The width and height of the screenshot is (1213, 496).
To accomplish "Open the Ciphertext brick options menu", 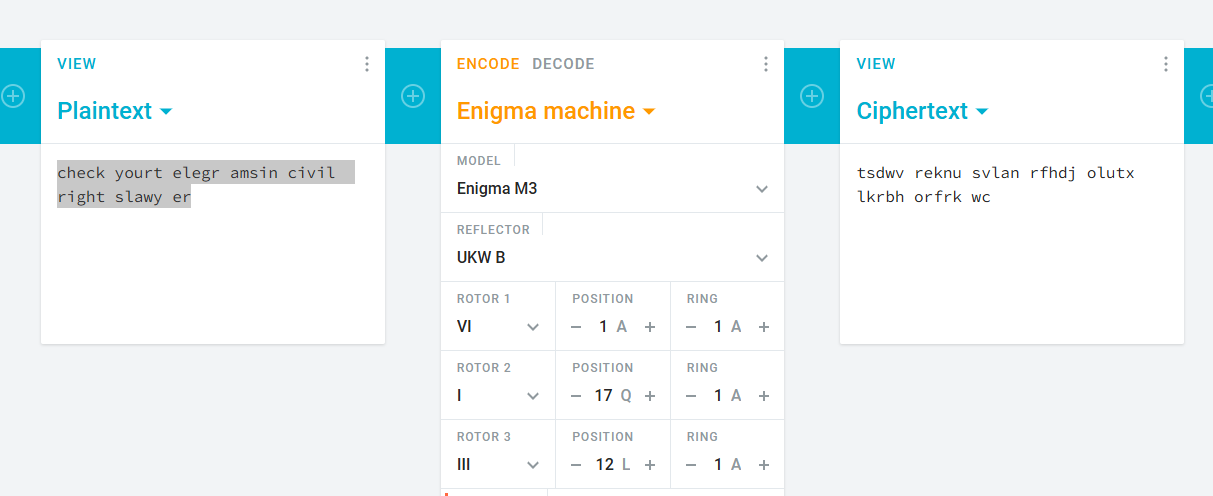I will click(1166, 64).
